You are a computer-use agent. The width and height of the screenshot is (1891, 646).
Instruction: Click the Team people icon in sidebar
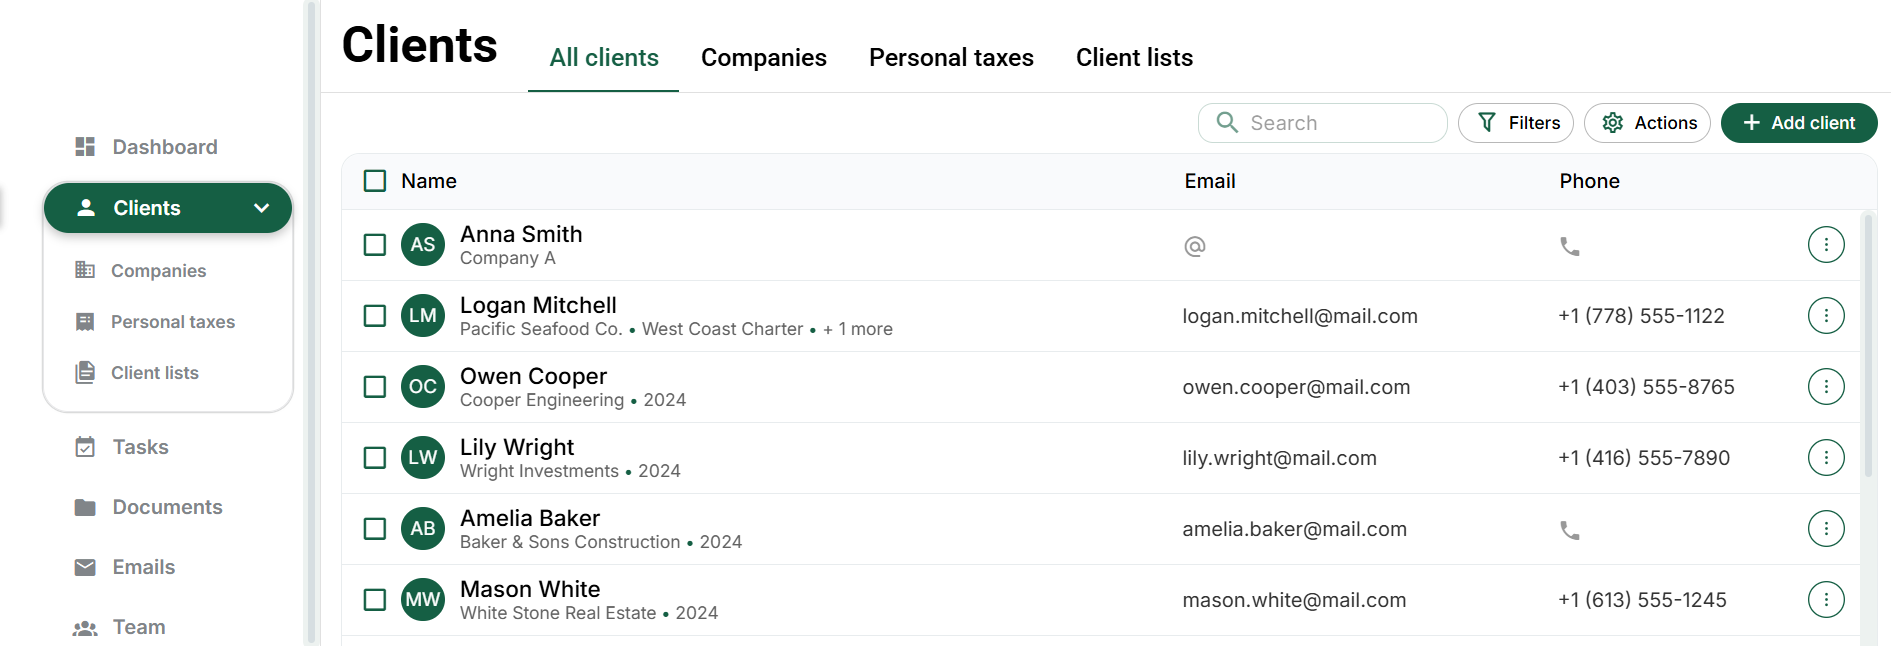pyautogui.click(x=85, y=628)
